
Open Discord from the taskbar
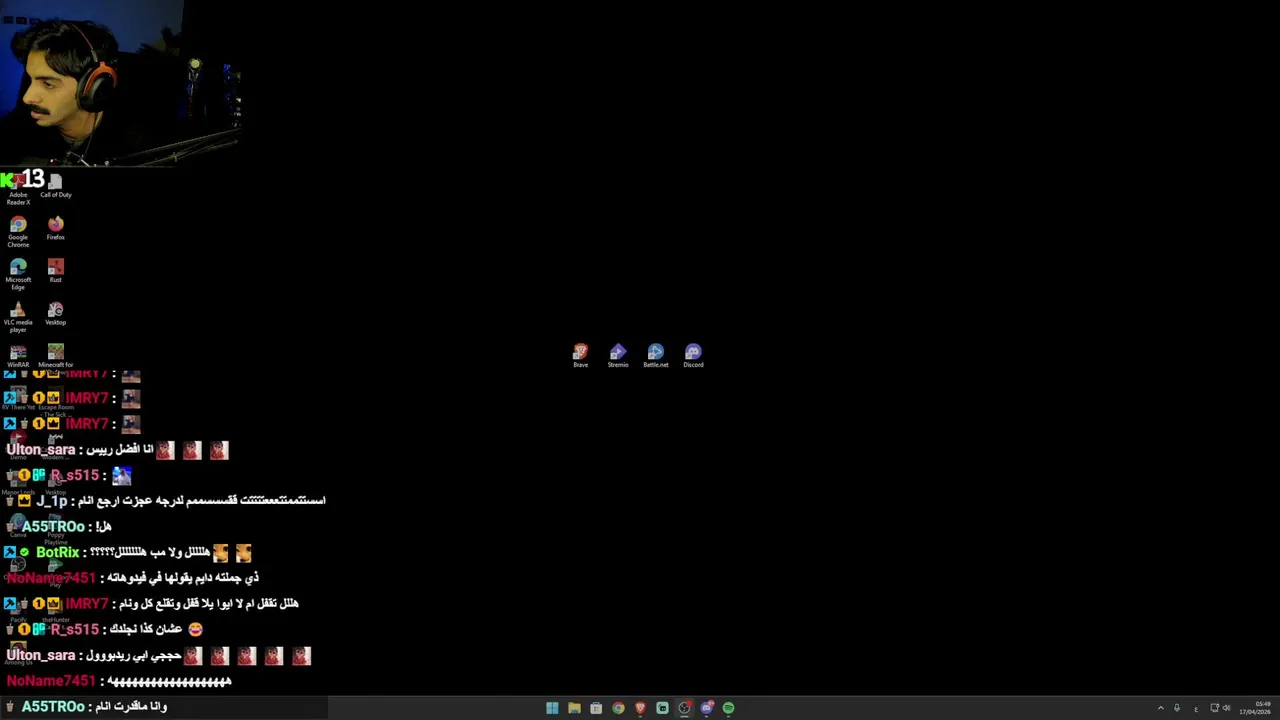(707, 708)
